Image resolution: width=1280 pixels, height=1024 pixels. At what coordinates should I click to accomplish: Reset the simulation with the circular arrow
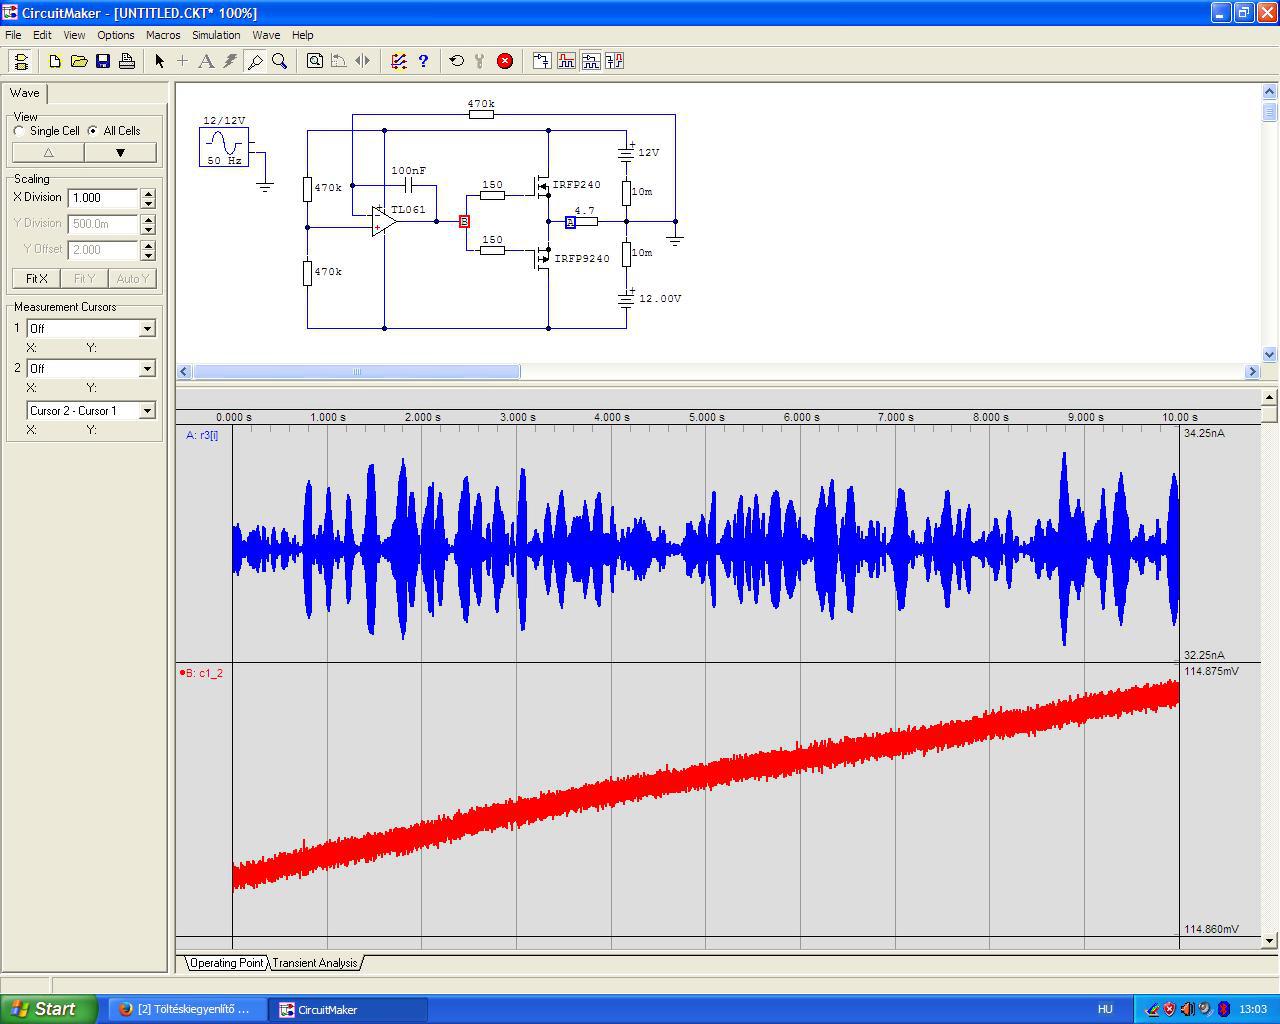pyautogui.click(x=457, y=61)
